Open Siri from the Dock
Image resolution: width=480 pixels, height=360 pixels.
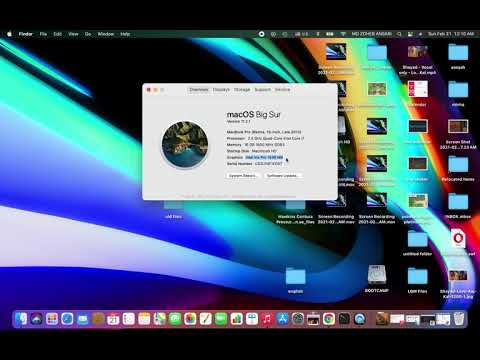coord(37,319)
